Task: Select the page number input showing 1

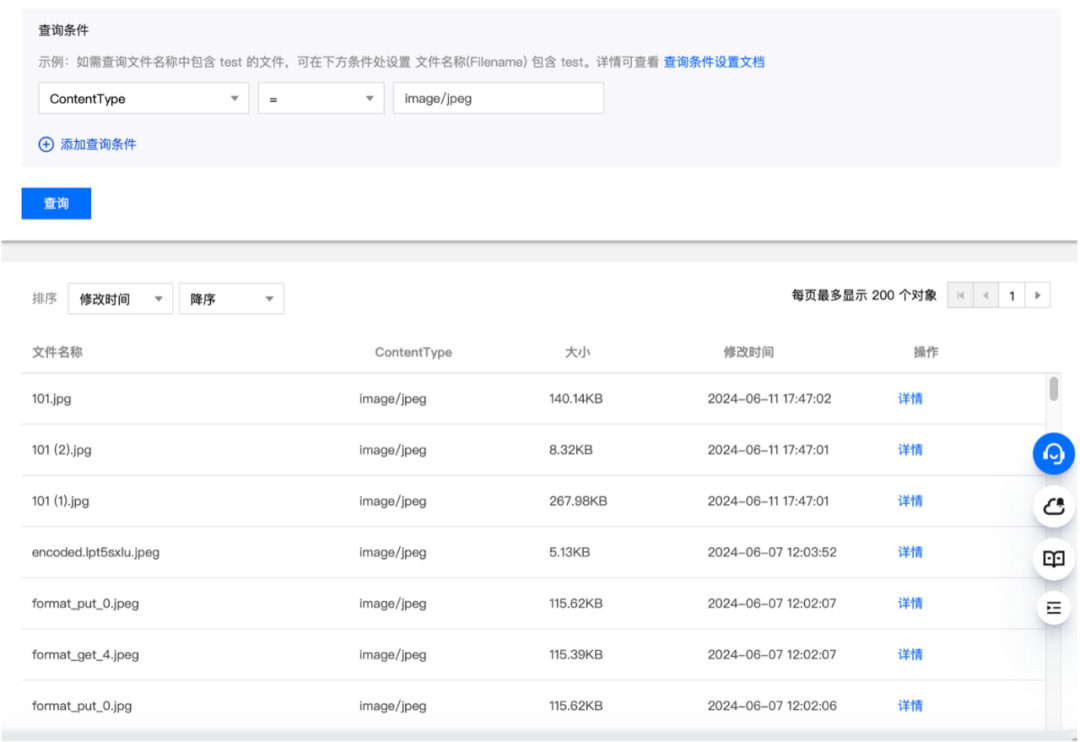Action: pyautogui.click(x=1011, y=295)
